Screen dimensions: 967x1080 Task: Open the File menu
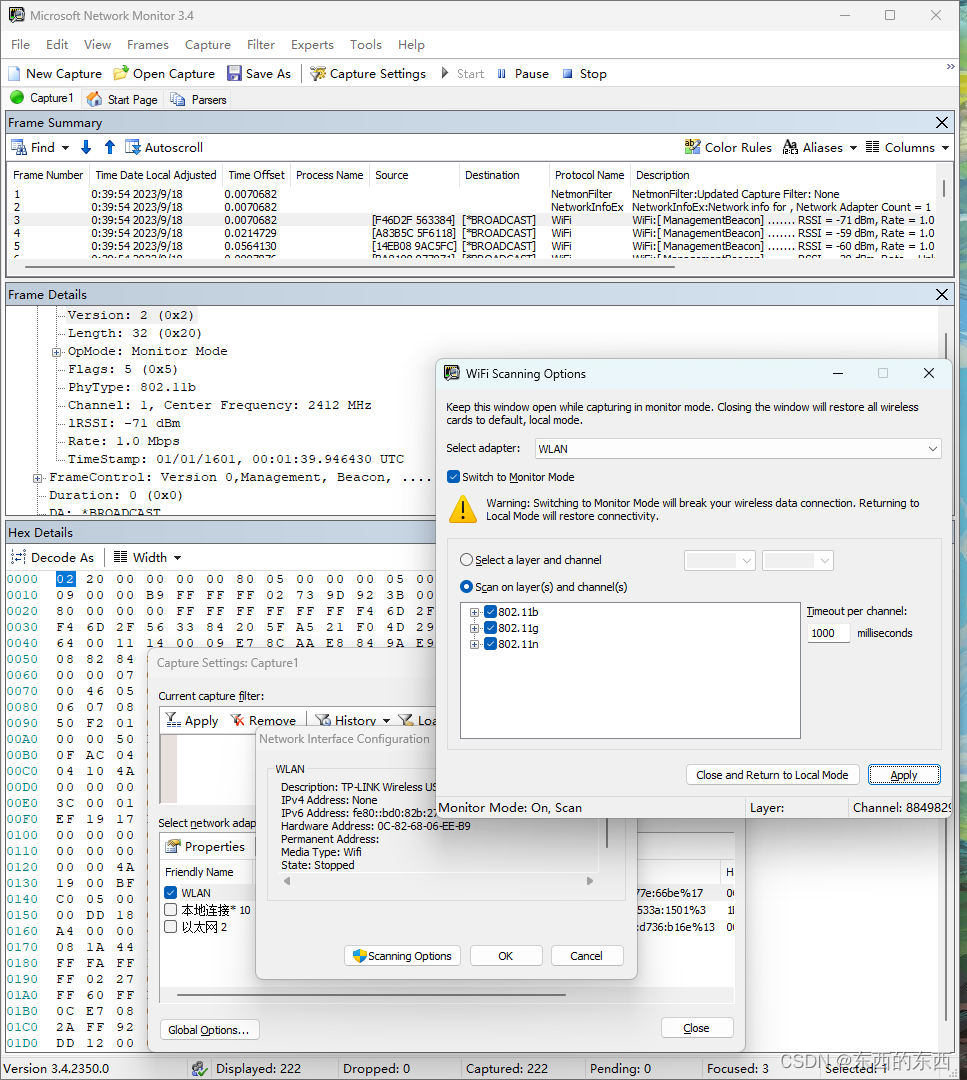(x=20, y=45)
